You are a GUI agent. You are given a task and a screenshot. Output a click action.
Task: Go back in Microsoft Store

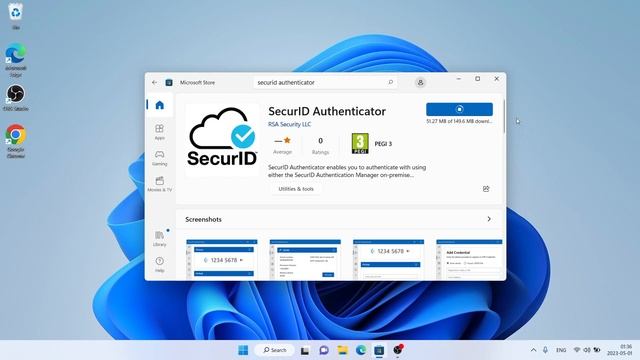coord(154,82)
